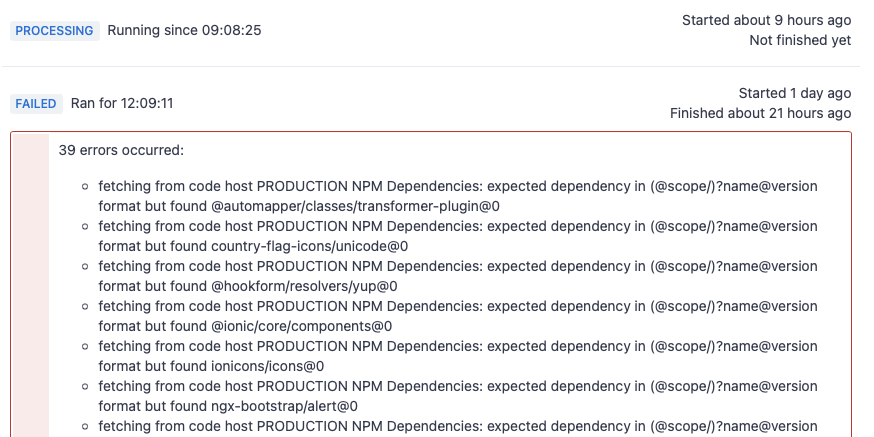Click the bullet point before the country-flag-icons error
The height and width of the screenshot is (437, 874).
pos(88,226)
